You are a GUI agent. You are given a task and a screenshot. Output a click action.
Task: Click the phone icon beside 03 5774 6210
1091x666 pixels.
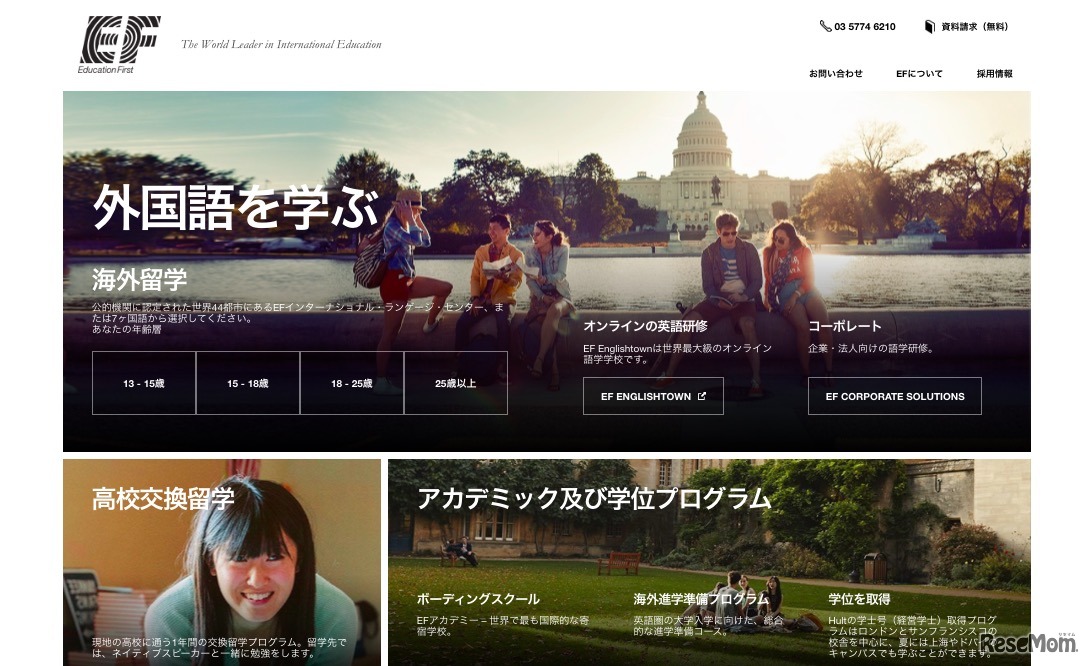pos(825,27)
